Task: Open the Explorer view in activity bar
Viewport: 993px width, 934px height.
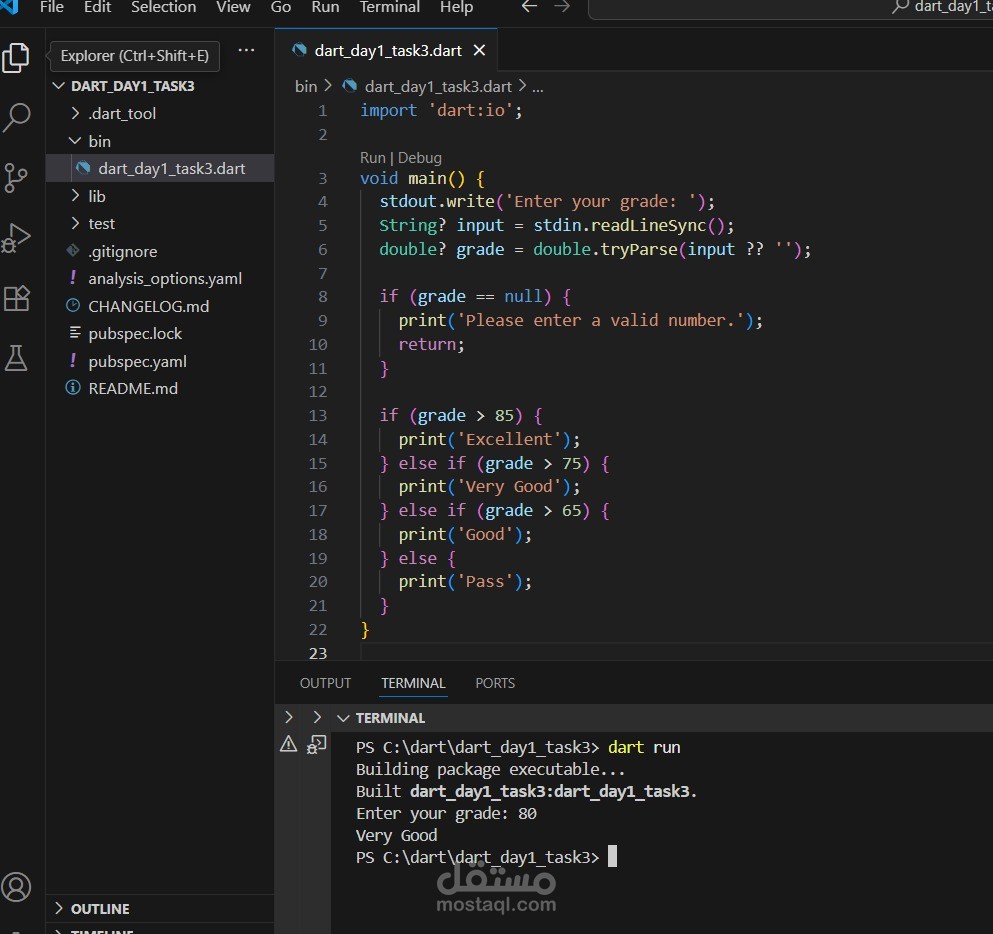Action: 16,58
